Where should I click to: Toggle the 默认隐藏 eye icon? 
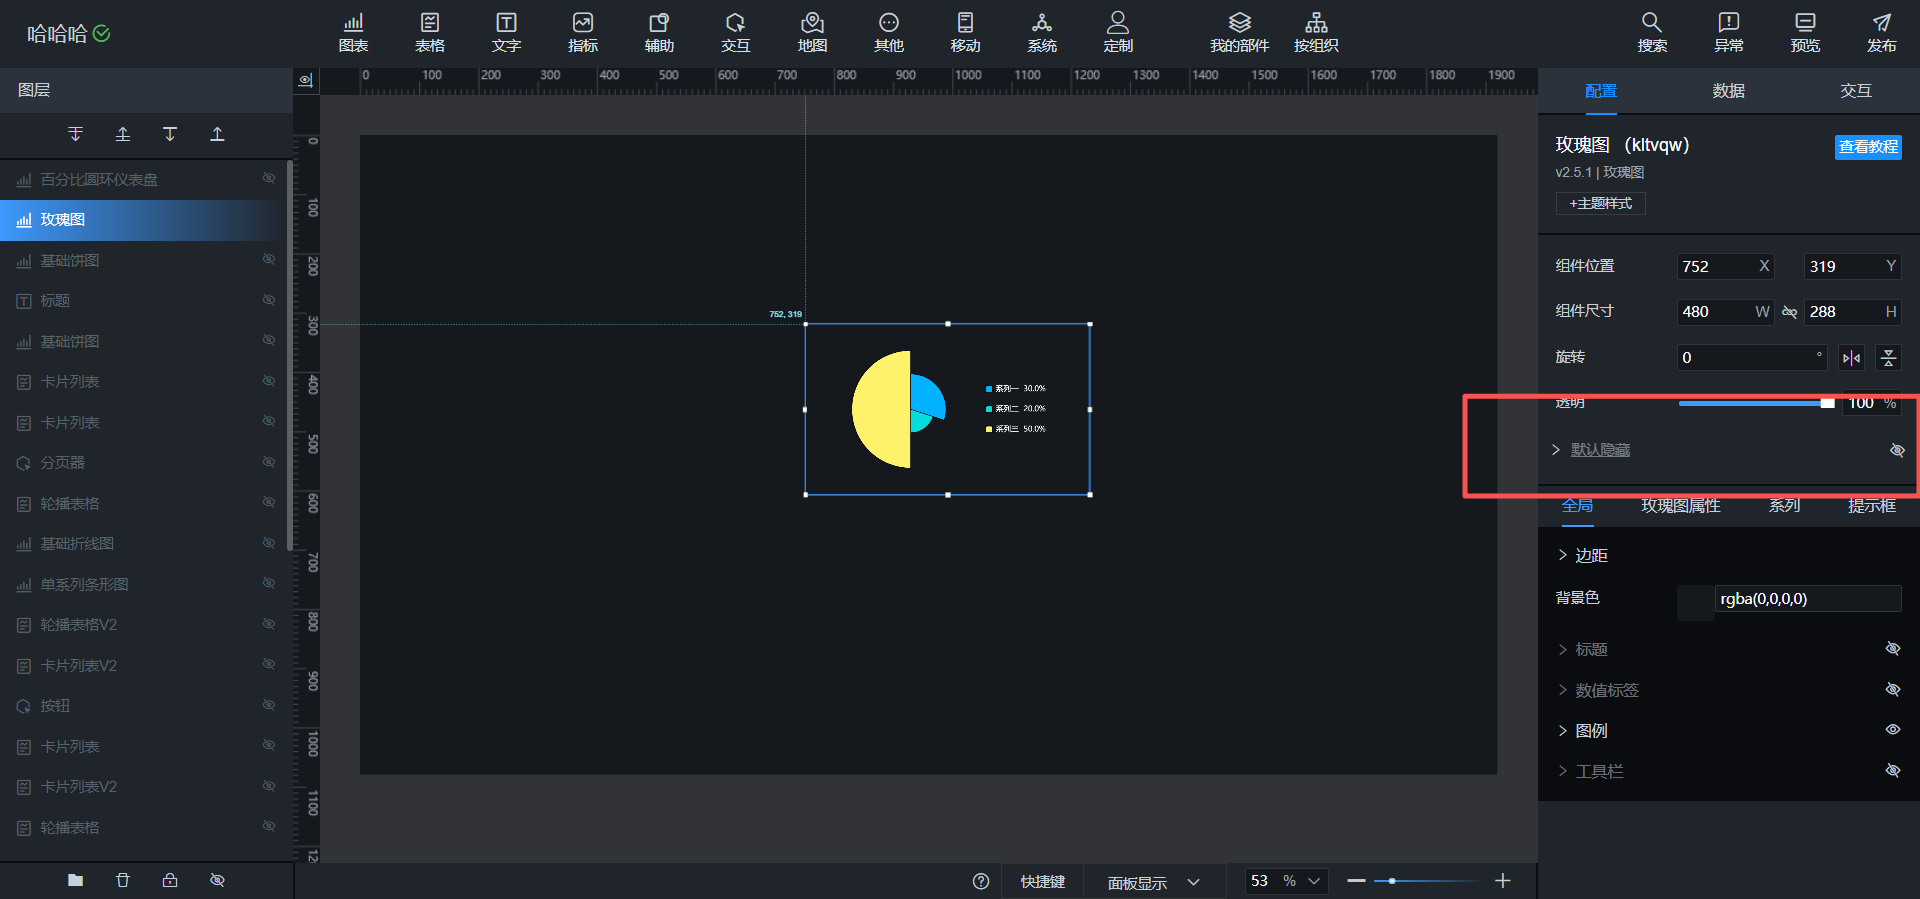[x=1897, y=450]
